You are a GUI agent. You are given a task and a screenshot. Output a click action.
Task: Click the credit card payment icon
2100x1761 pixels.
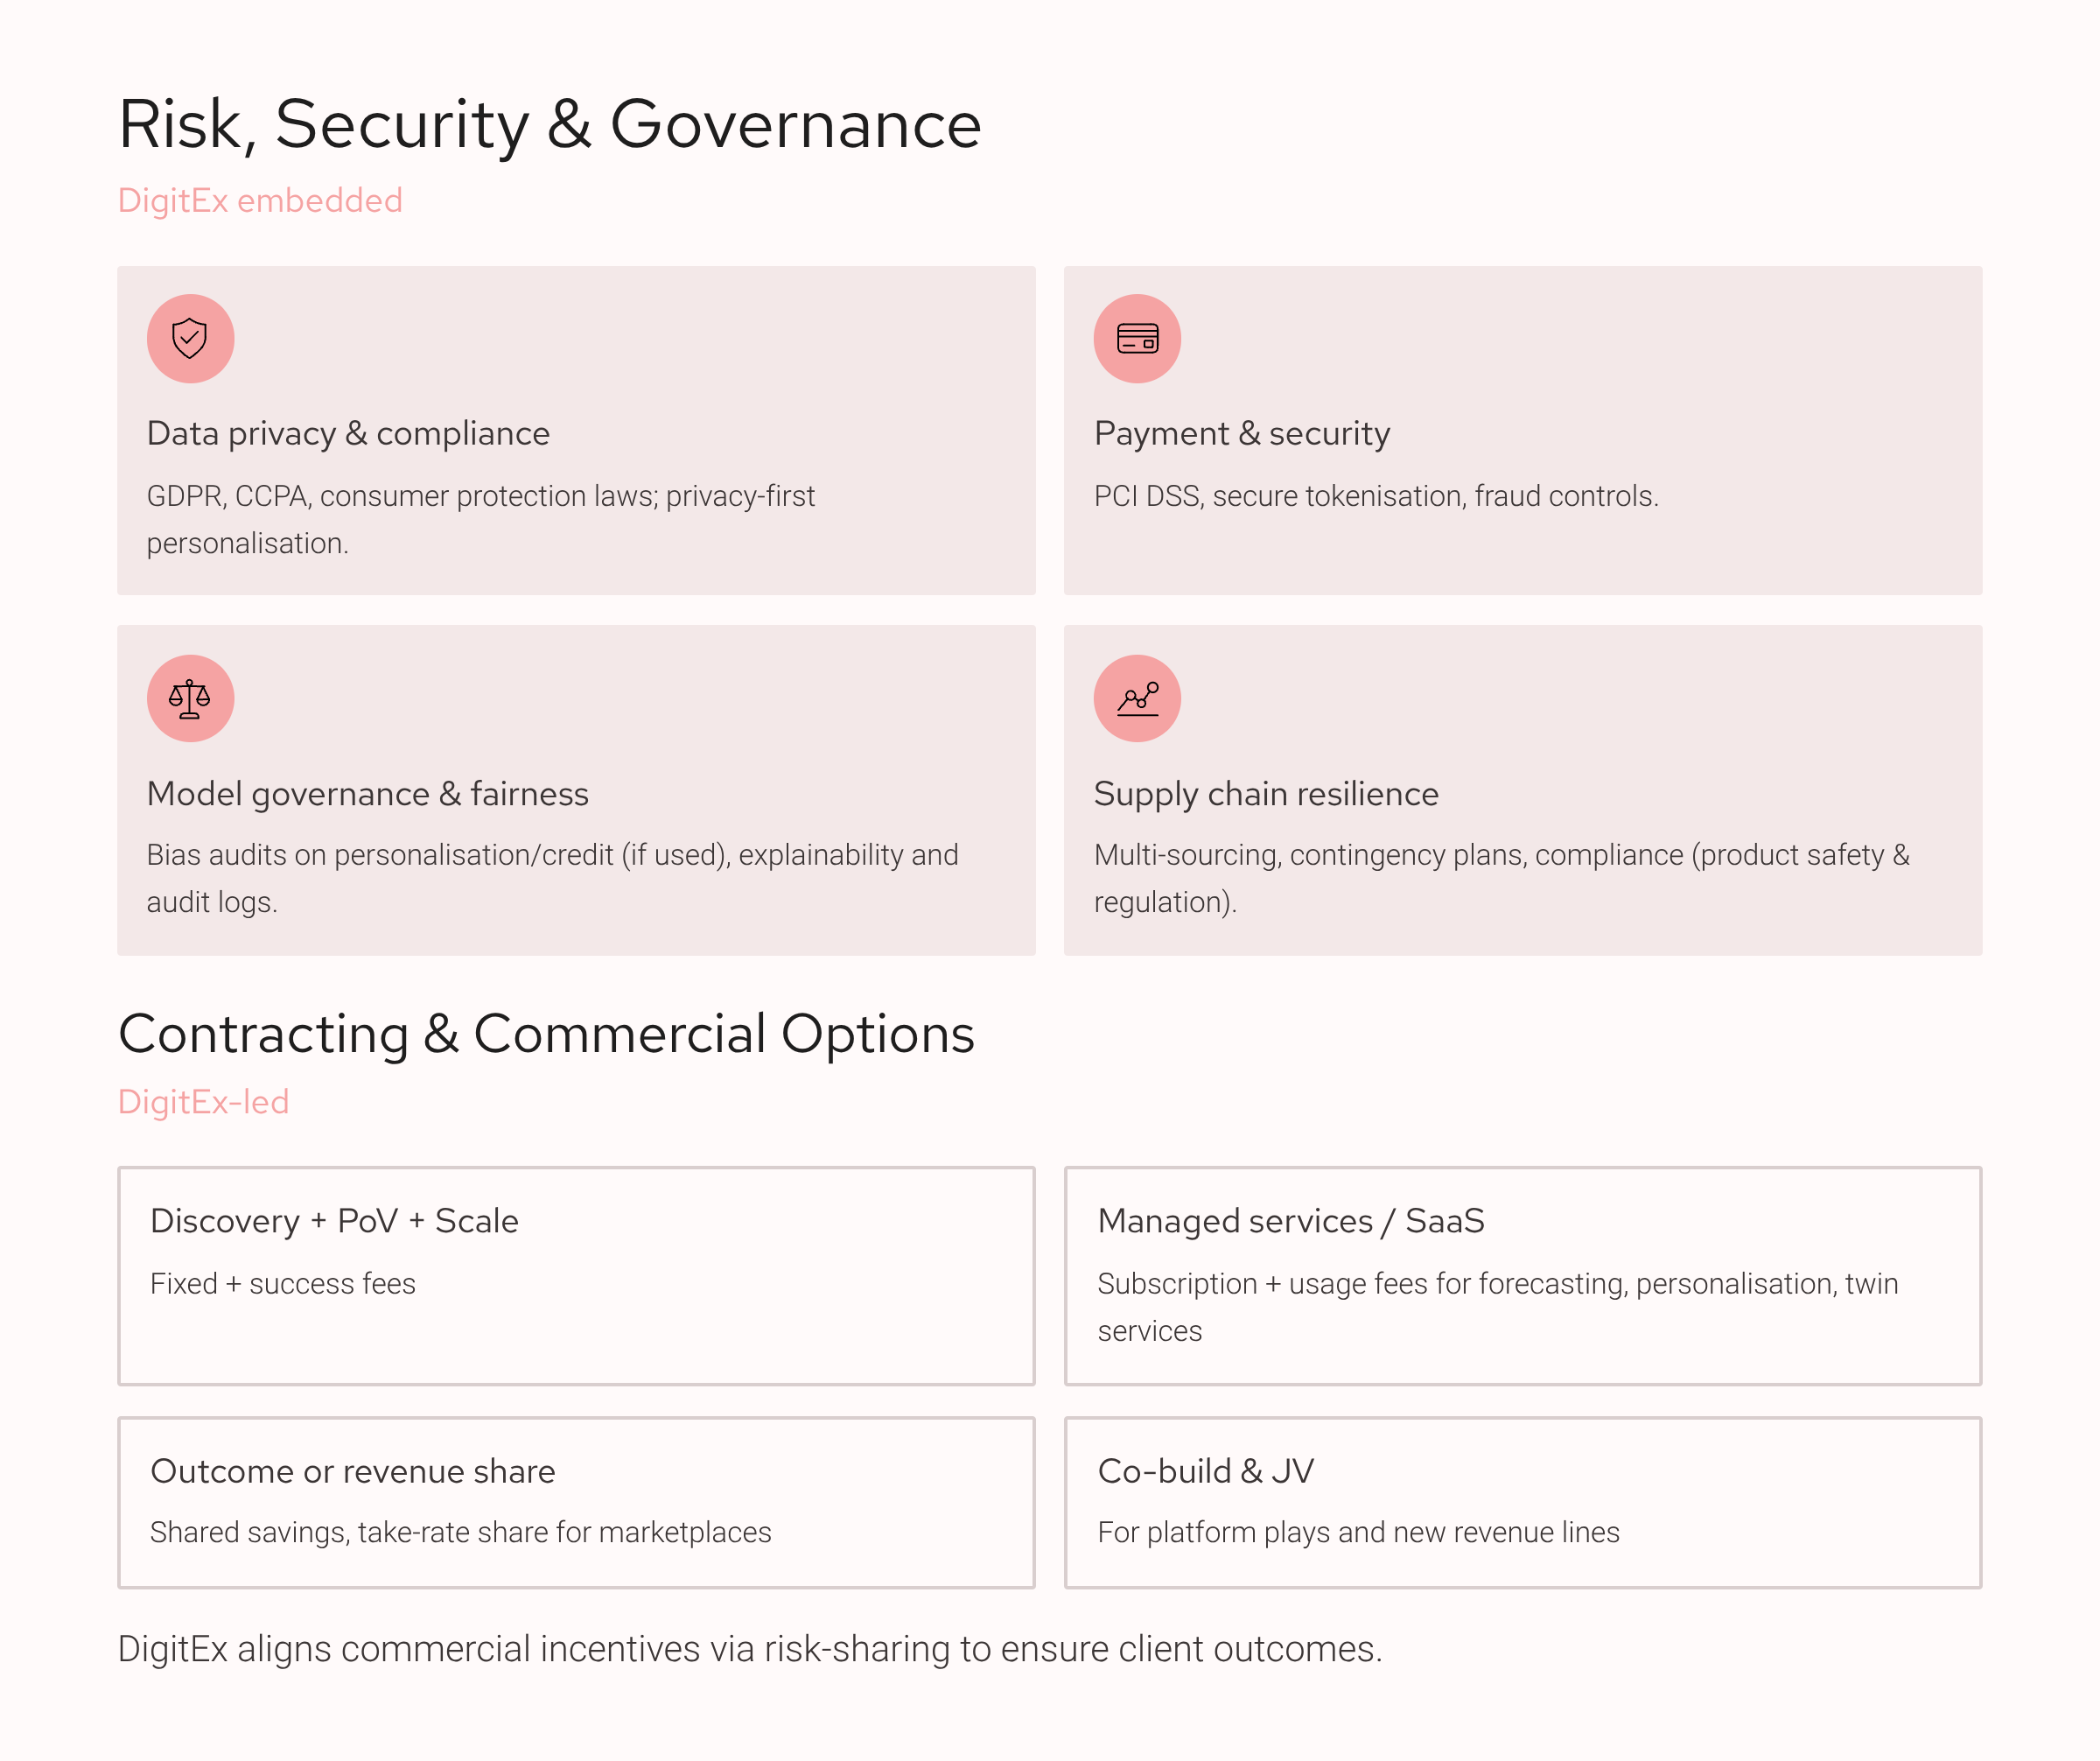pyautogui.click(x=1137, y=338)
